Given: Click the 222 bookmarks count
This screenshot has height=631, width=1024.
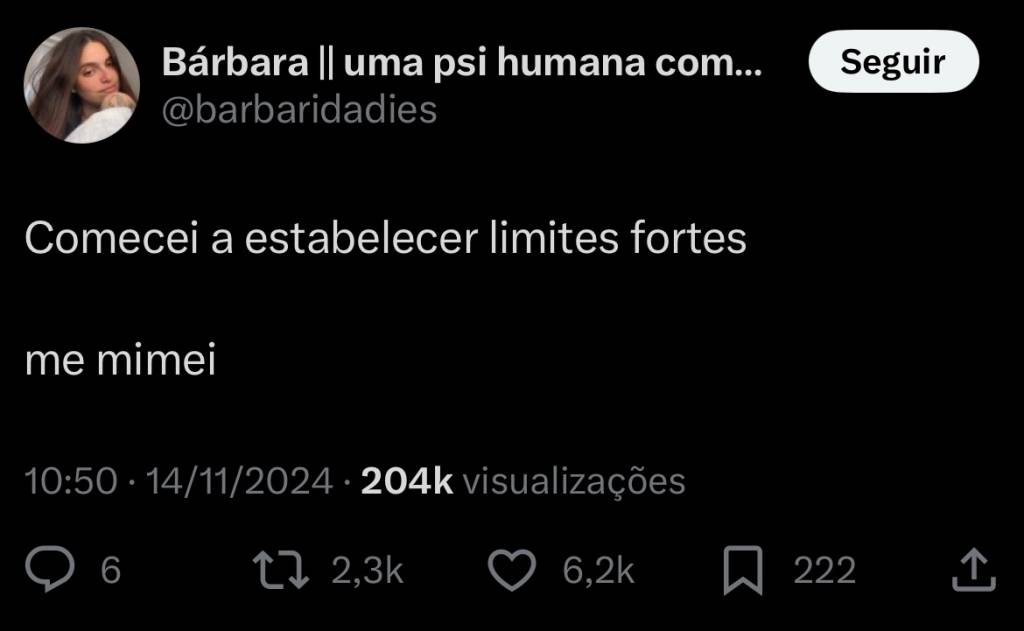Looking at the screenshot, I should pyautogui.click(x=824, y=570).
